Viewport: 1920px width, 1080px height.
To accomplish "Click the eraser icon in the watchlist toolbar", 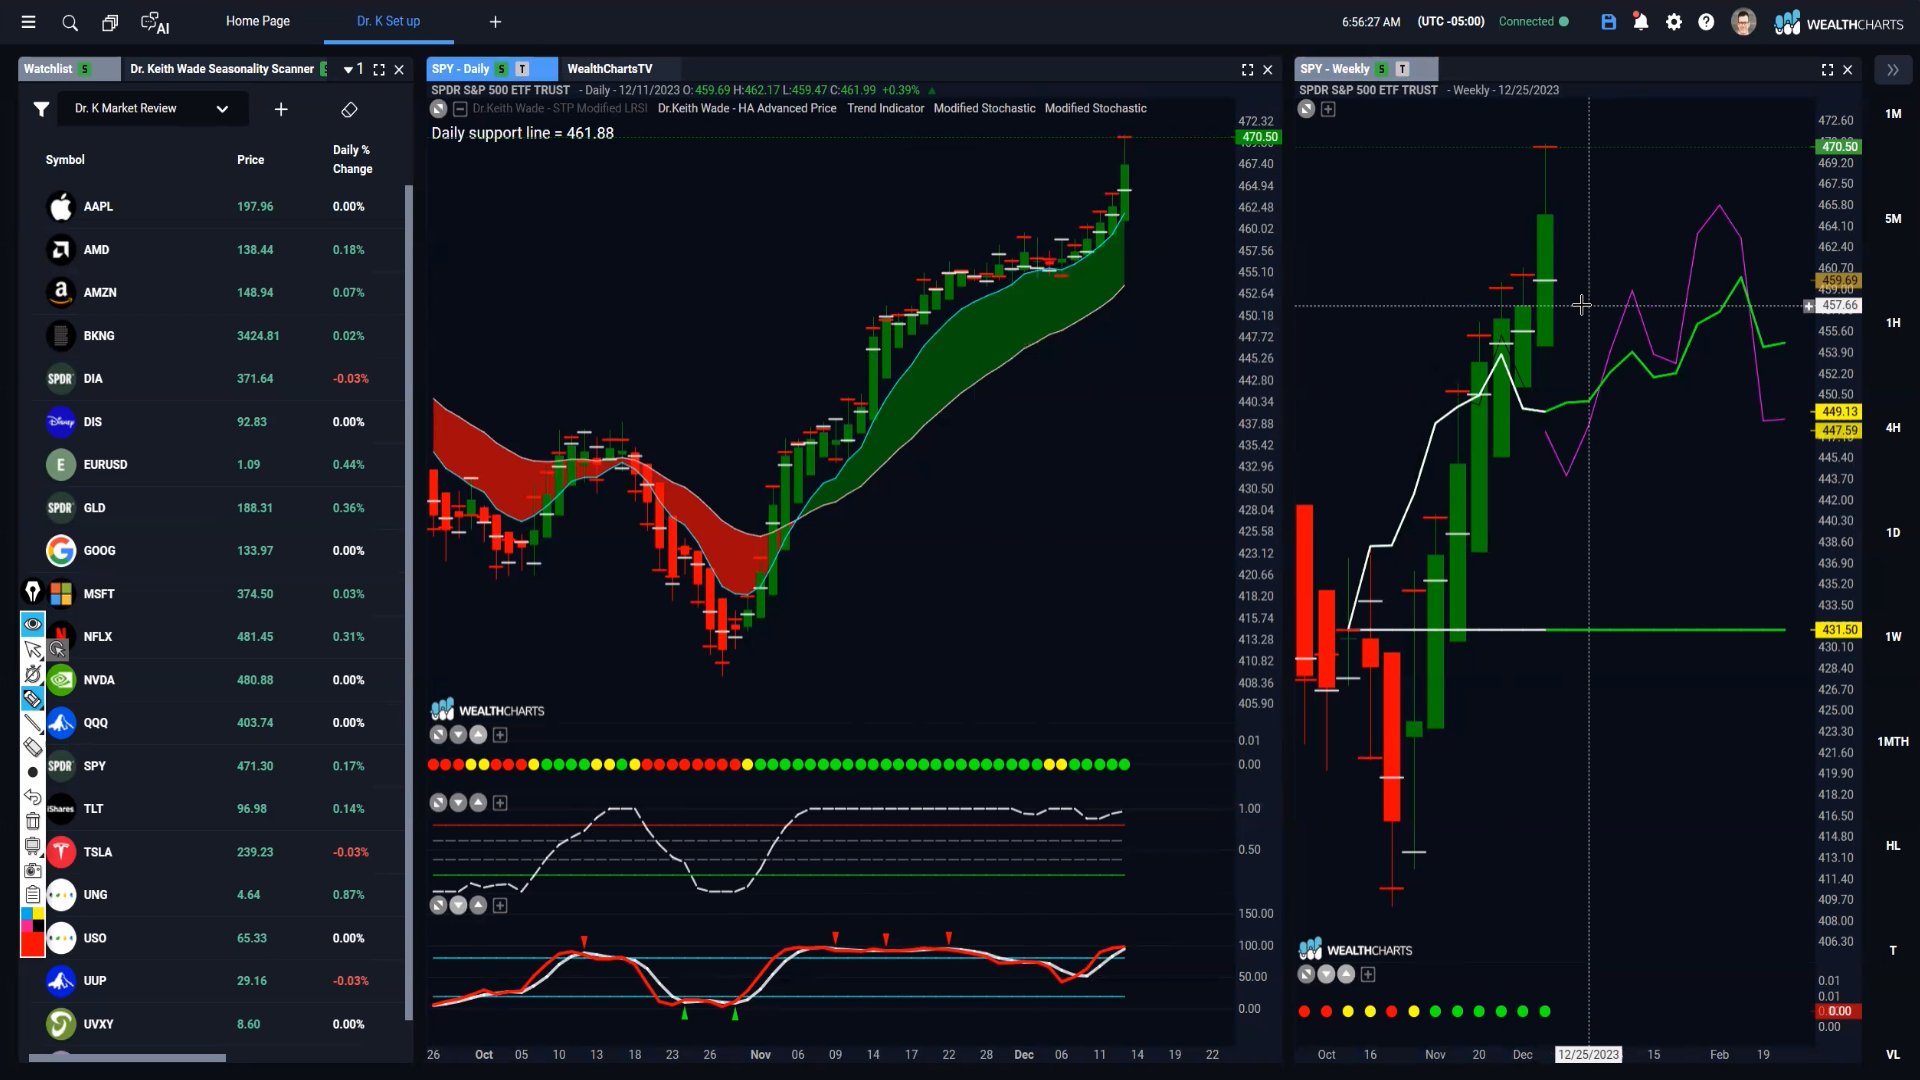I will [349, 109].
